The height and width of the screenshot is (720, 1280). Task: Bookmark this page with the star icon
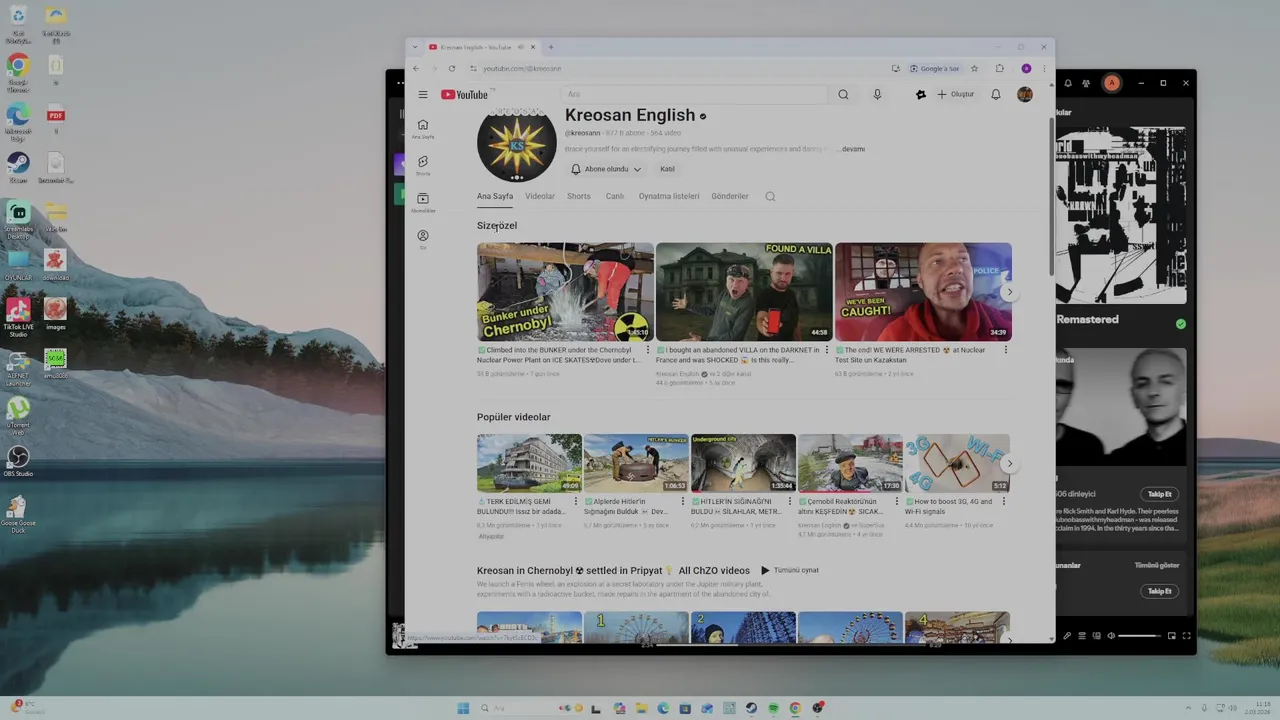(974, 69)
